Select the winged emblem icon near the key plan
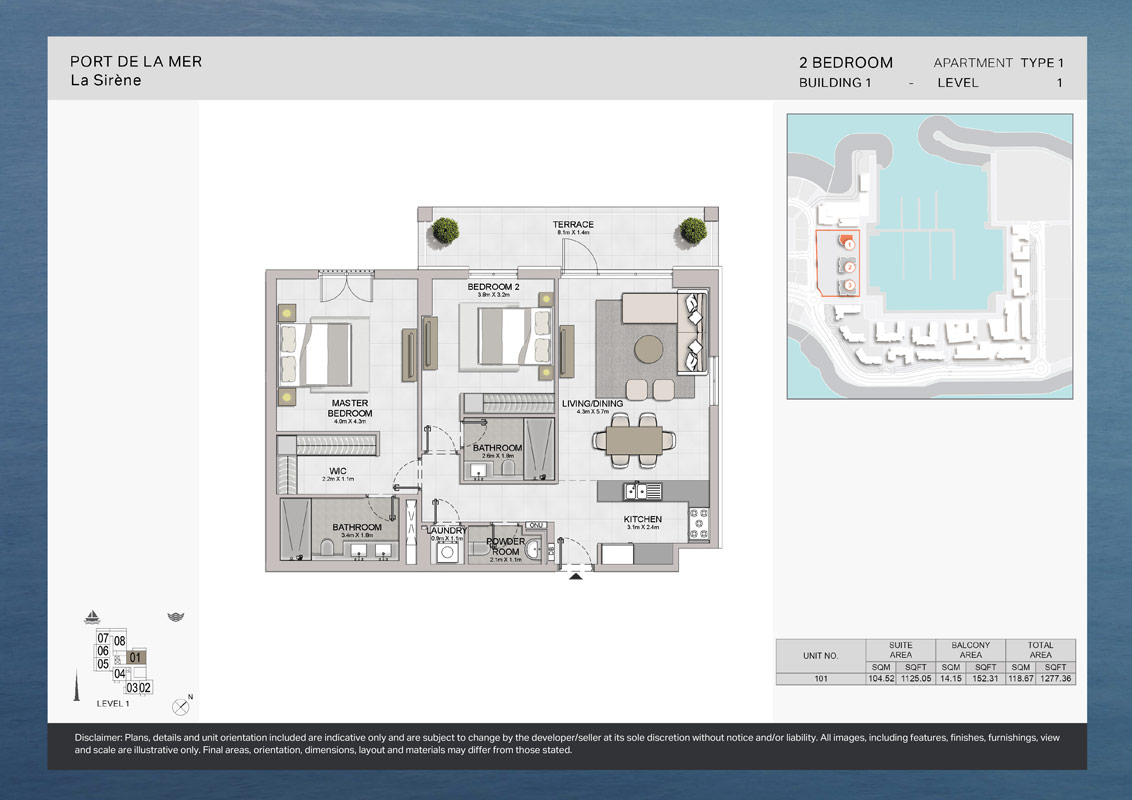 (176, 617)
